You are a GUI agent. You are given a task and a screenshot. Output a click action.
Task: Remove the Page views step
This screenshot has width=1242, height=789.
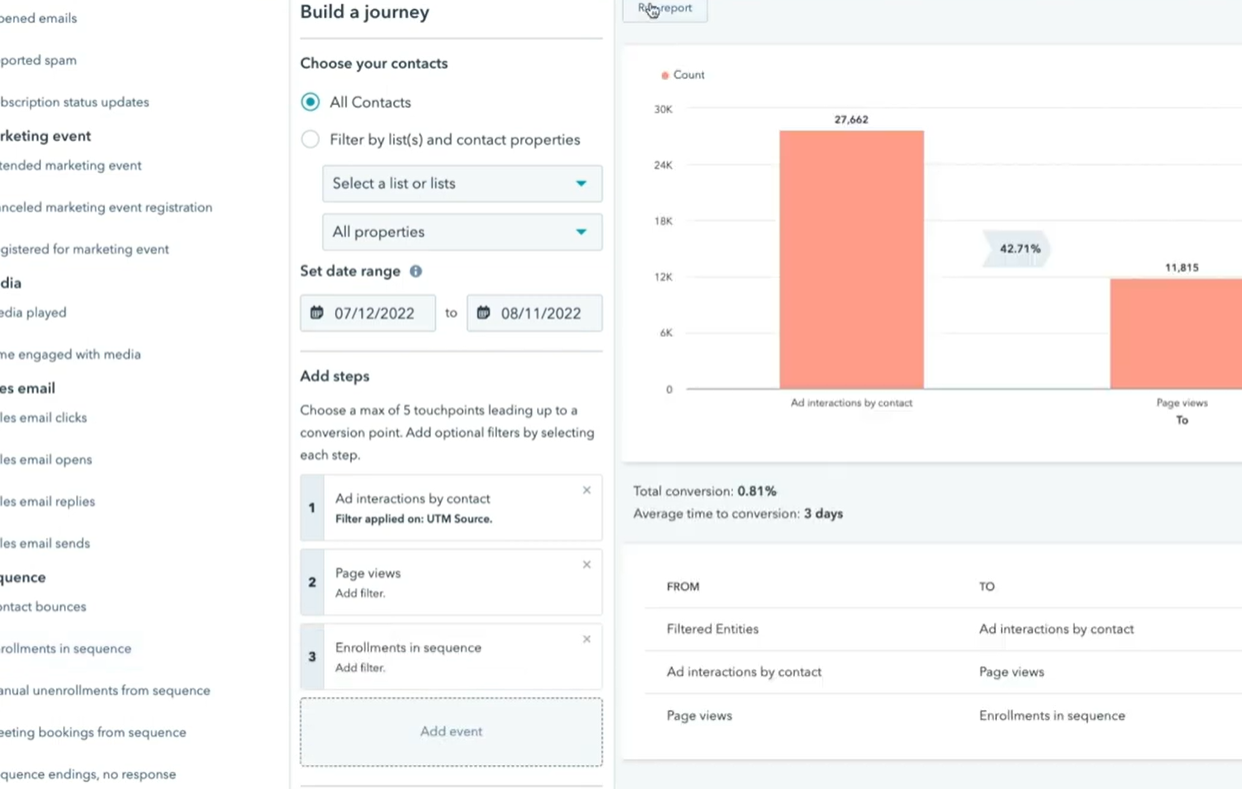point(587,565)
